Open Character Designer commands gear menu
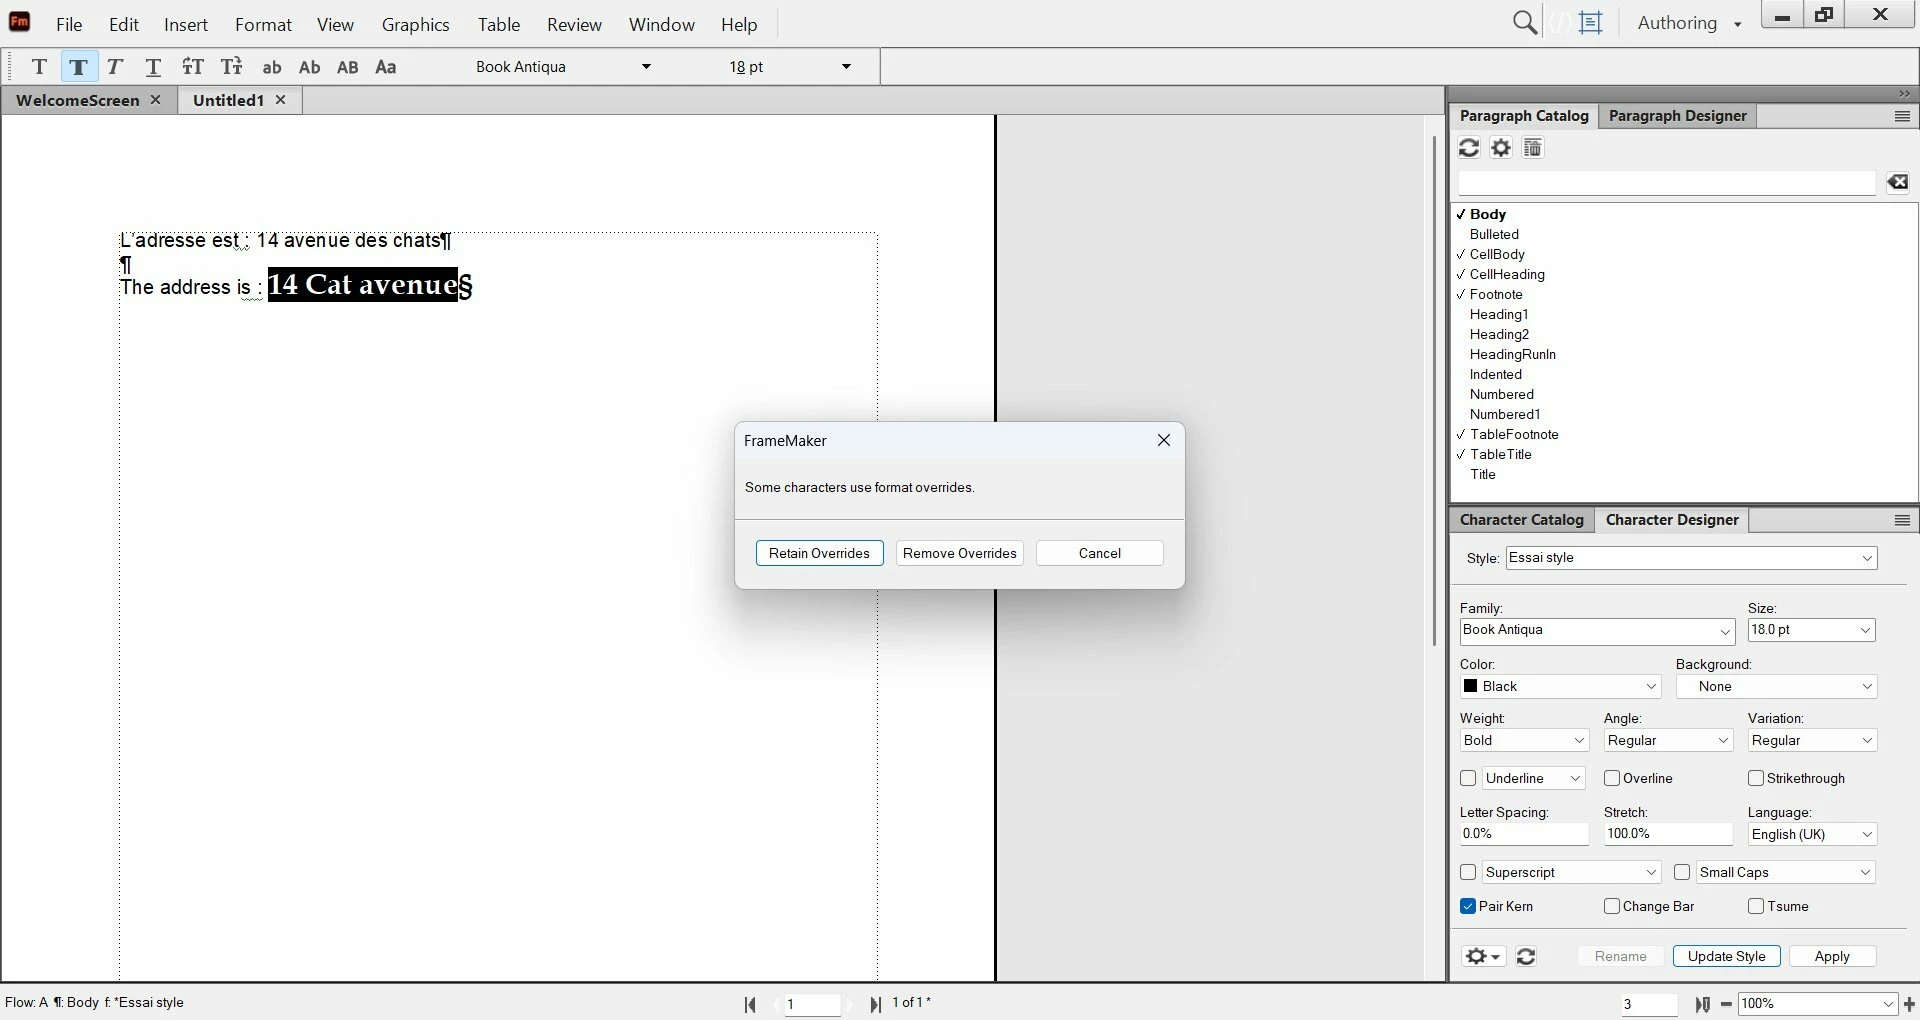 [1484, 957]
